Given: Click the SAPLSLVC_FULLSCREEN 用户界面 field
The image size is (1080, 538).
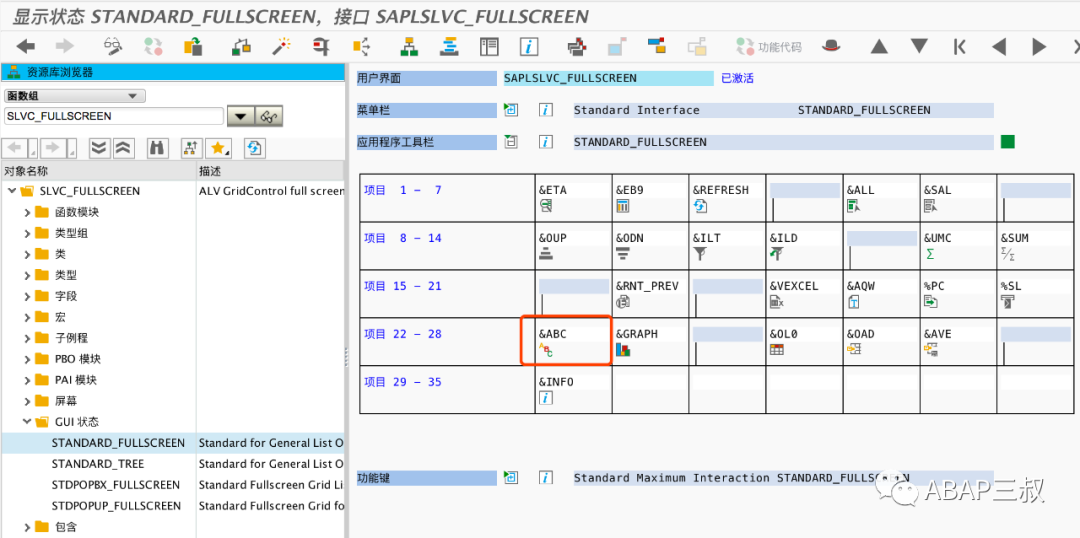Looking at the screenshot, I should tap(608, 79).
